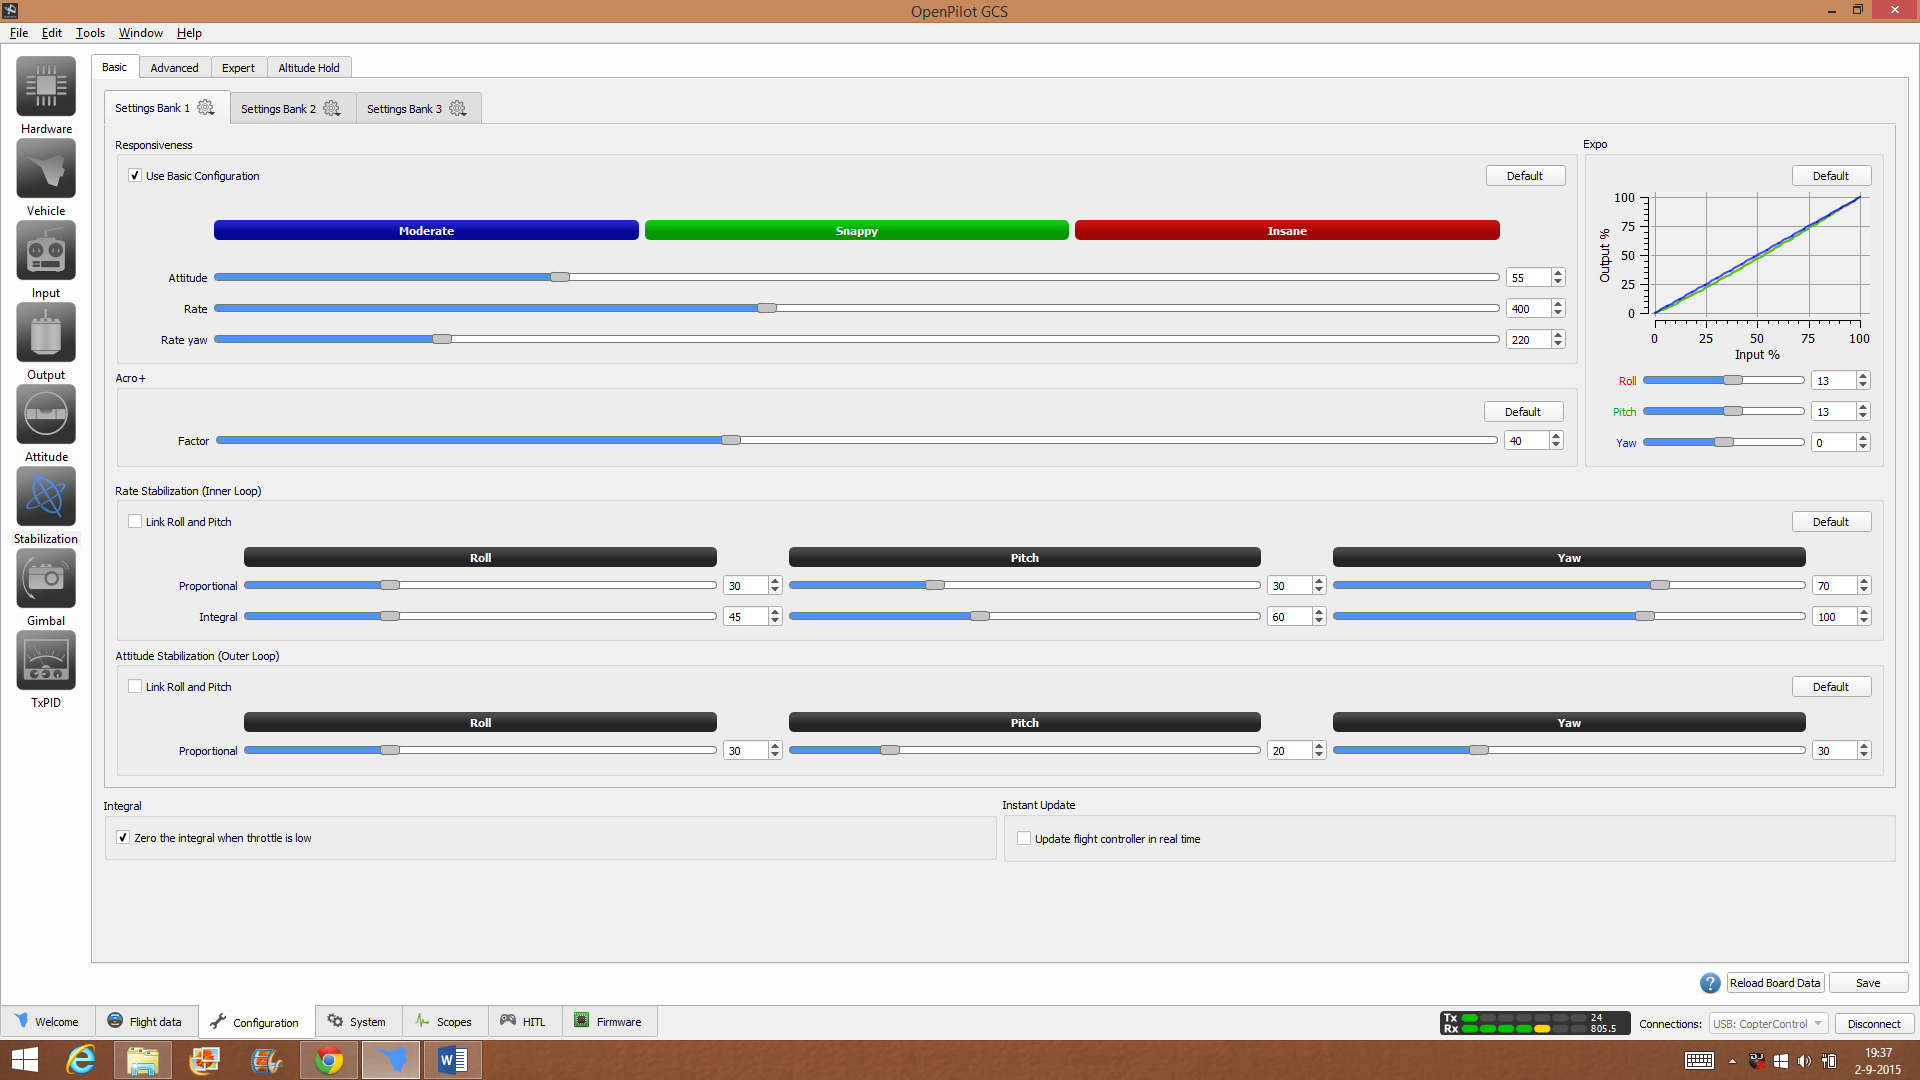The width and height of the screenshot is (1920, 1080).
Task: Click the Acro+ Factor slider handle
Action: pyautogui.click(x=731, y=440)
